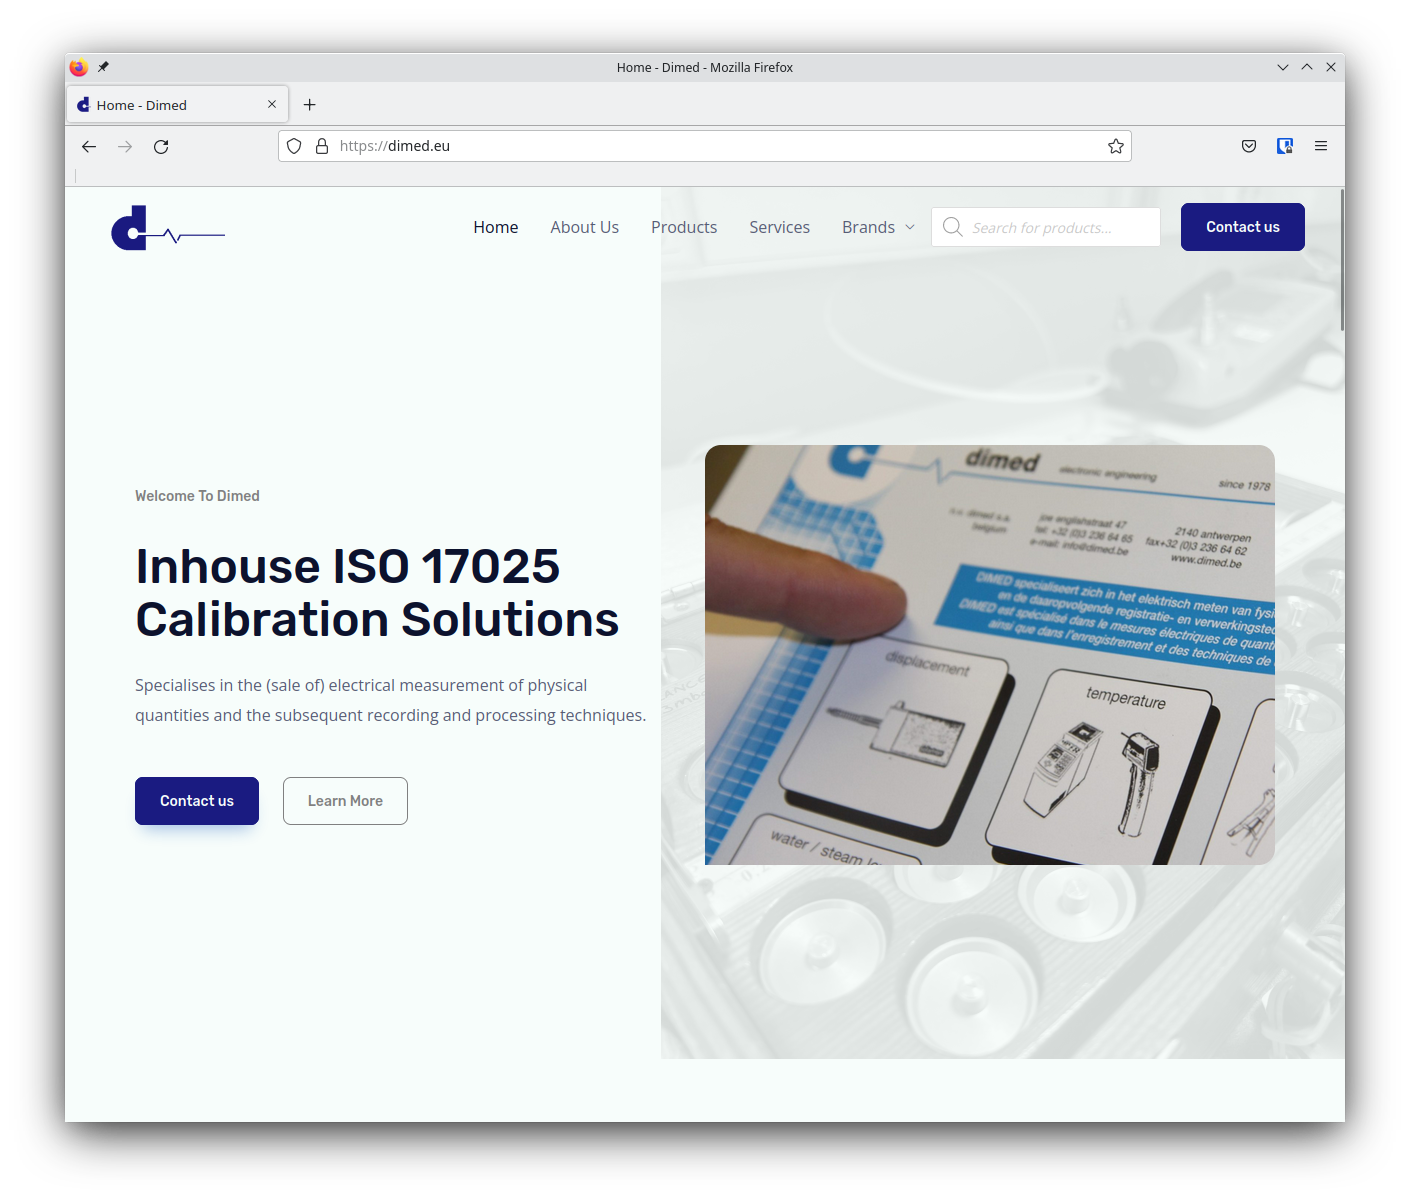Open the Firefox hamburger menu
Viewport: 1410px width, 1199px height.
pyautogui.click(x=1321, y=147)
